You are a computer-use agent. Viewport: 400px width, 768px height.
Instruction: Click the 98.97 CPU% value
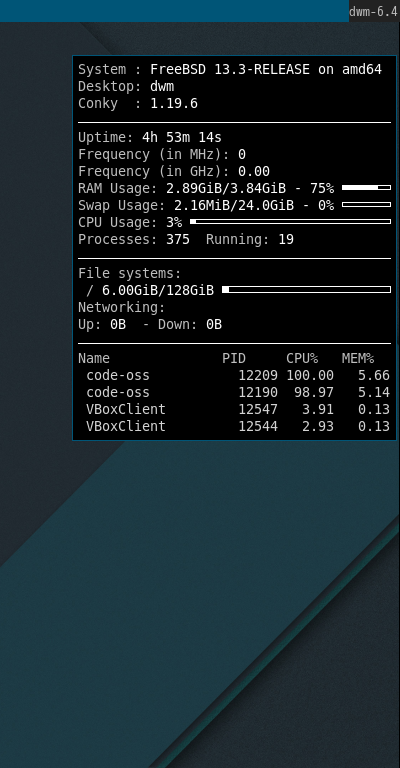click(314, 393)
